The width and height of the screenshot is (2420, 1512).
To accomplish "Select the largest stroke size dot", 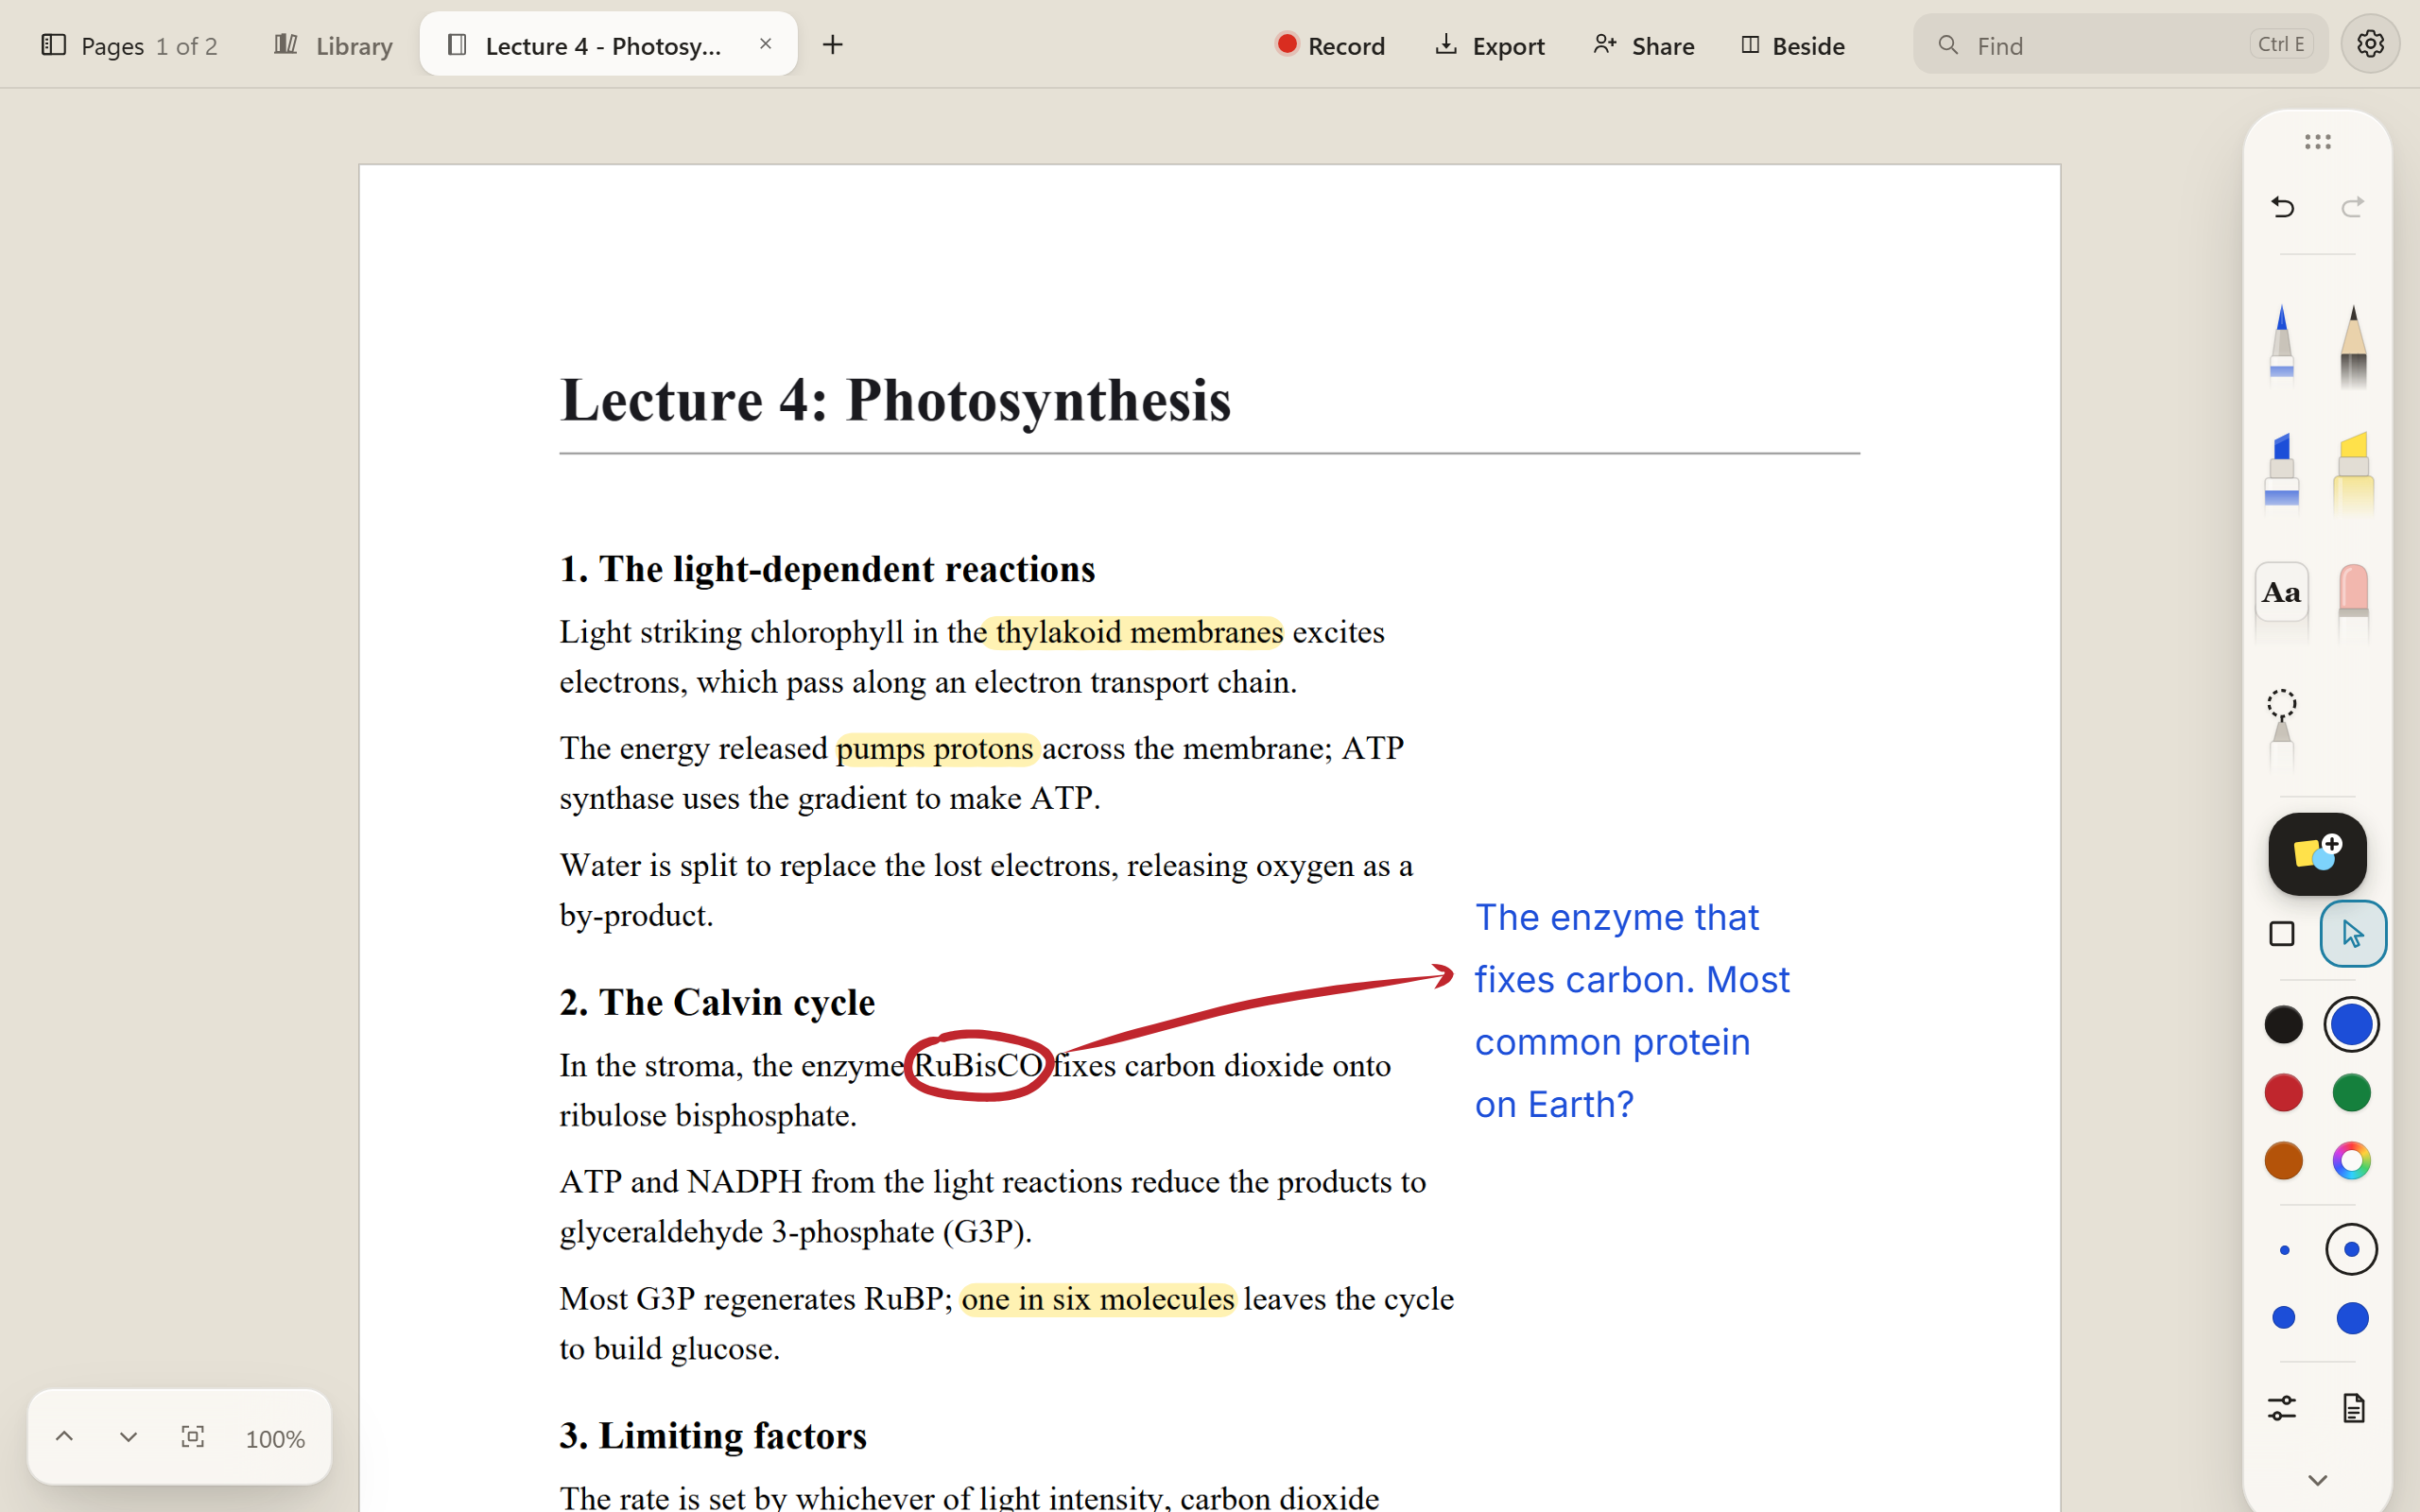I will 2352,1318.
